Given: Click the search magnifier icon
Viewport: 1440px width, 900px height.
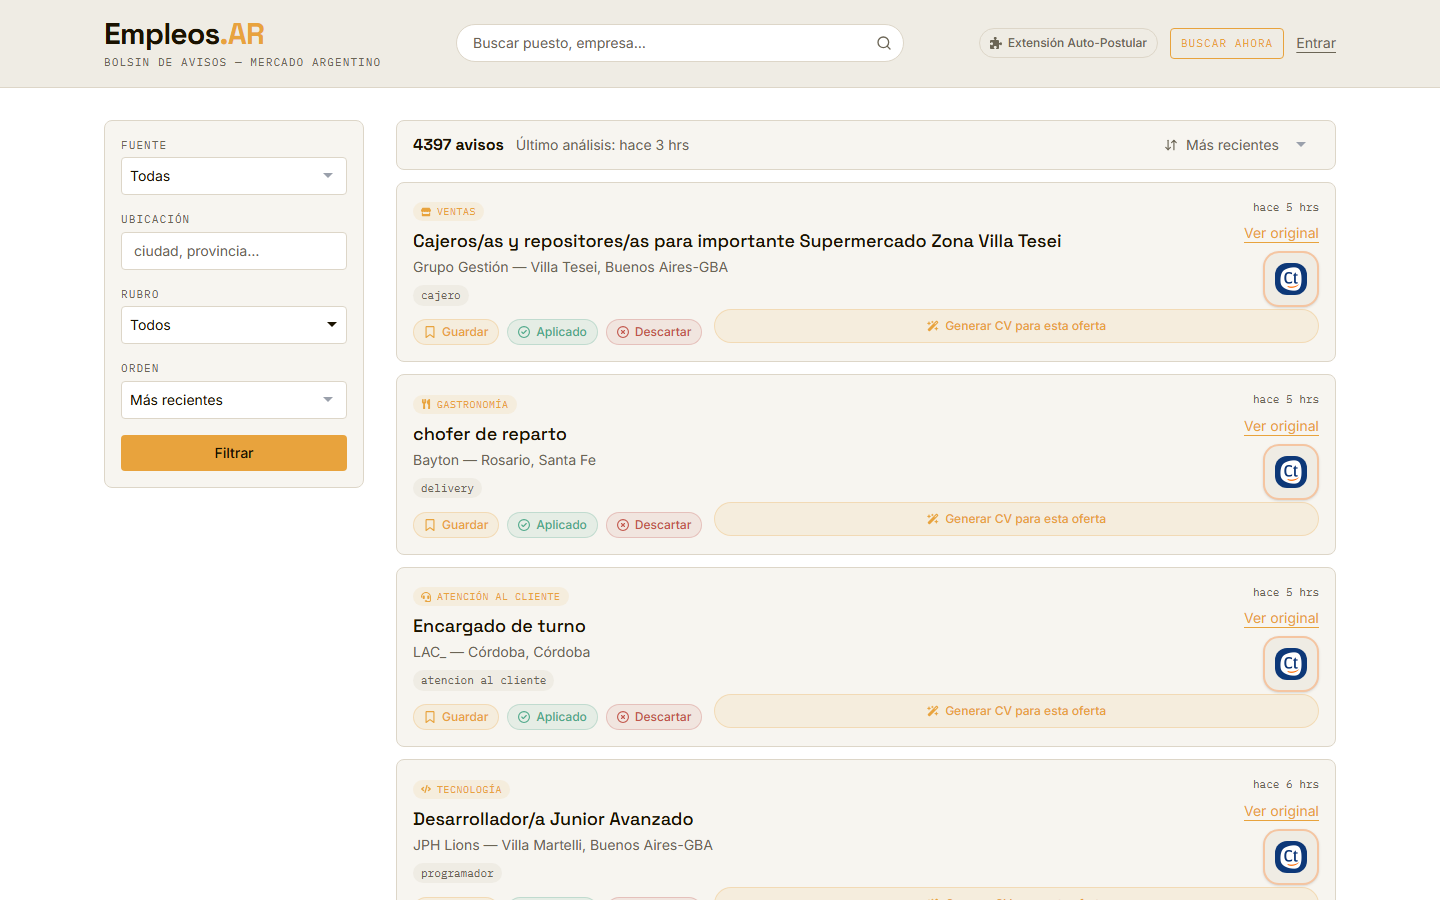Looking at the screenshot, I should pyautogui.click(x=884, y=43).
